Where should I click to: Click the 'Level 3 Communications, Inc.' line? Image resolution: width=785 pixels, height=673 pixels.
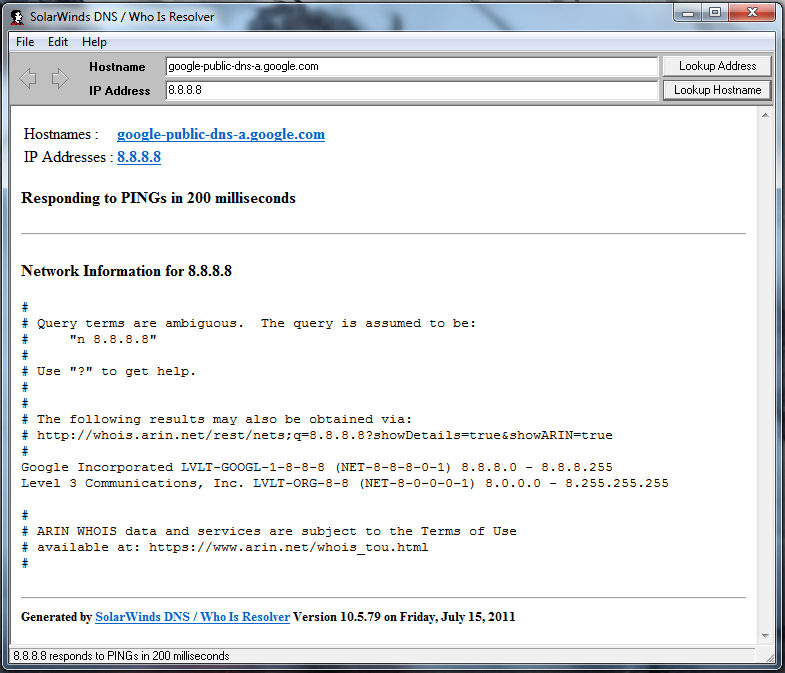345,483
